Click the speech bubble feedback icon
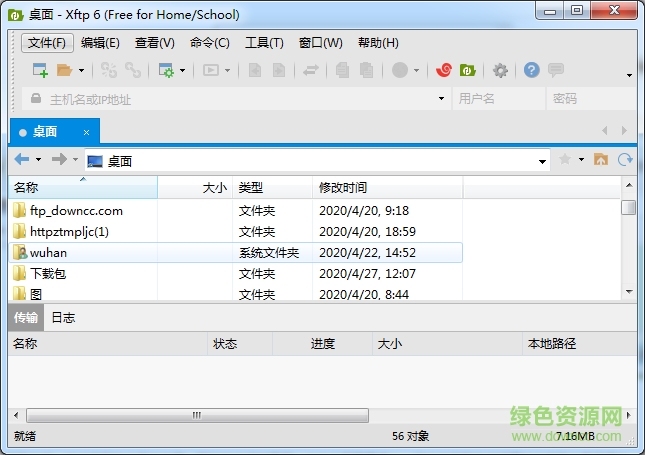 [x=556, y=70]
